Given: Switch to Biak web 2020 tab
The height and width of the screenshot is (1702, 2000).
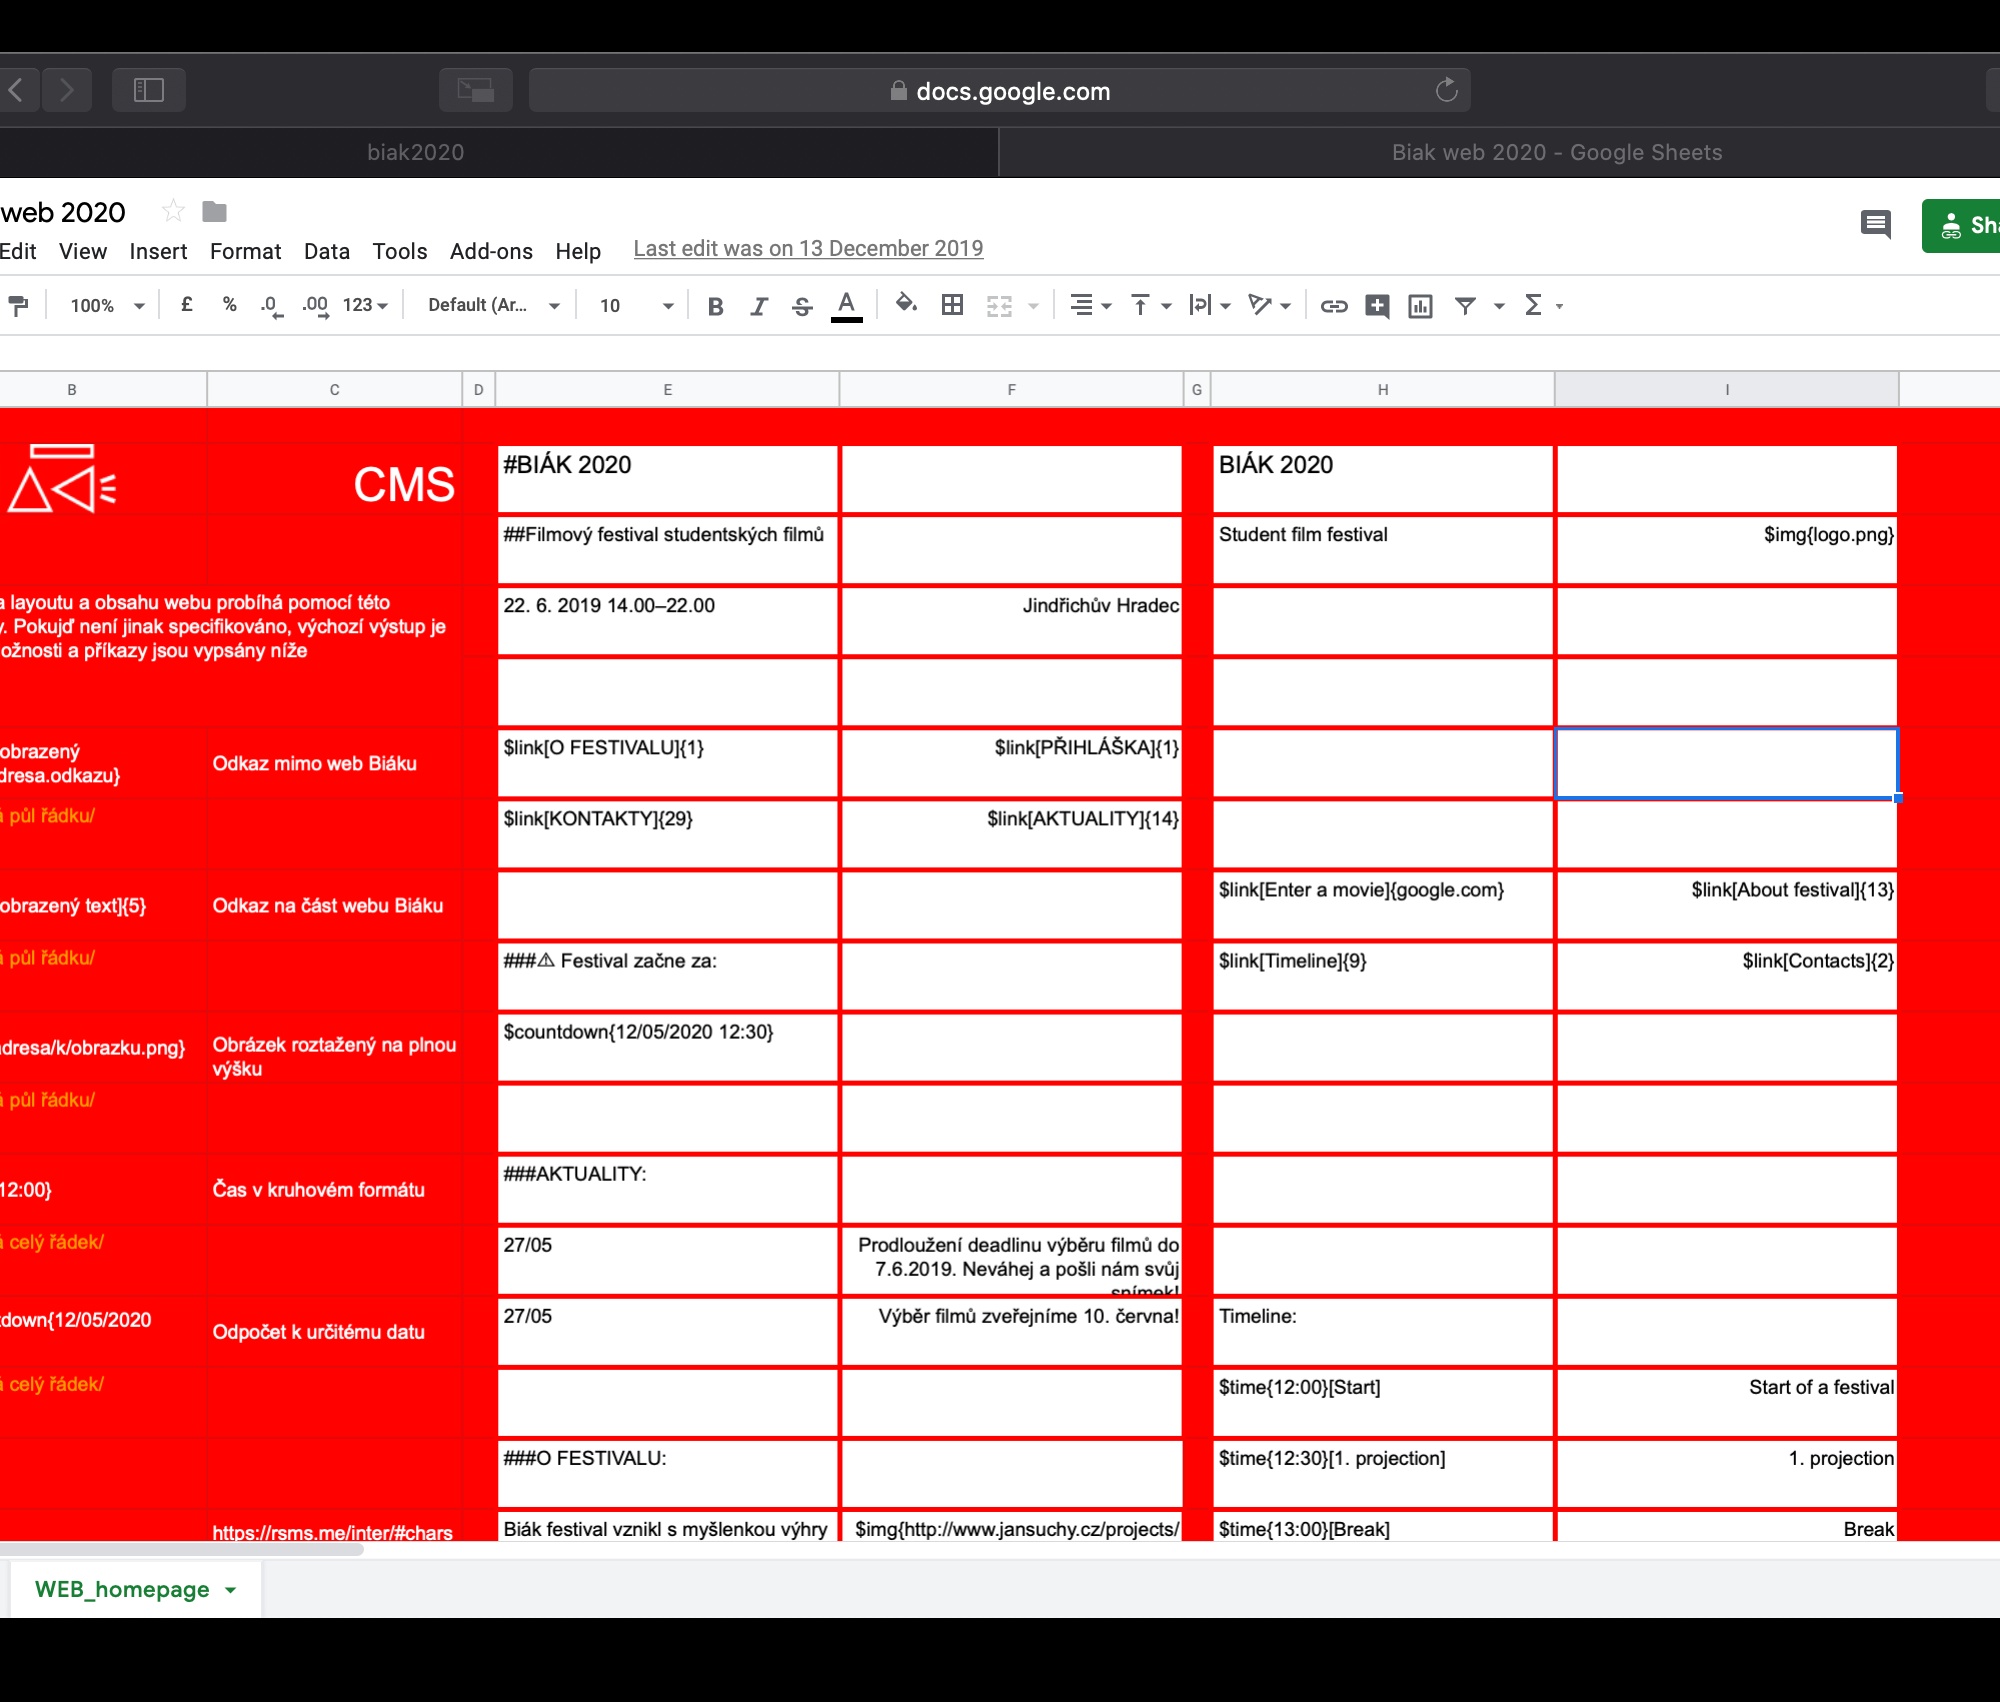Looking at the screenshot, I should (1500, 152).
